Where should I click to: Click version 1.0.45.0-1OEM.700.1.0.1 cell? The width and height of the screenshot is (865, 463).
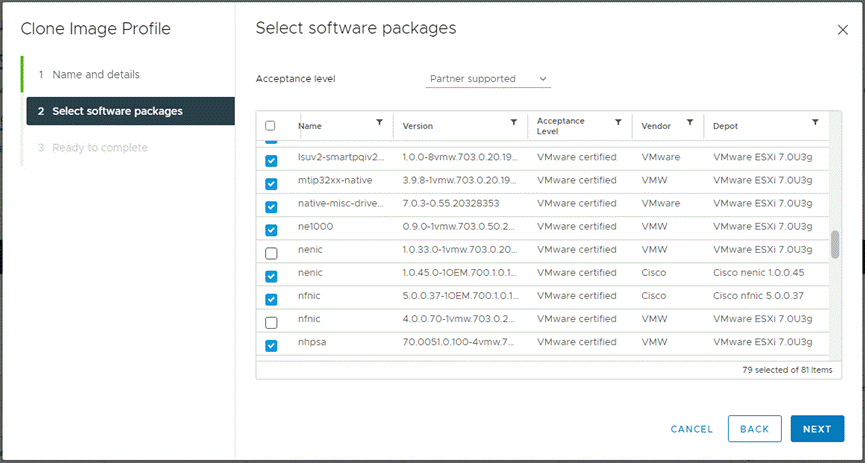click(461, 273)
